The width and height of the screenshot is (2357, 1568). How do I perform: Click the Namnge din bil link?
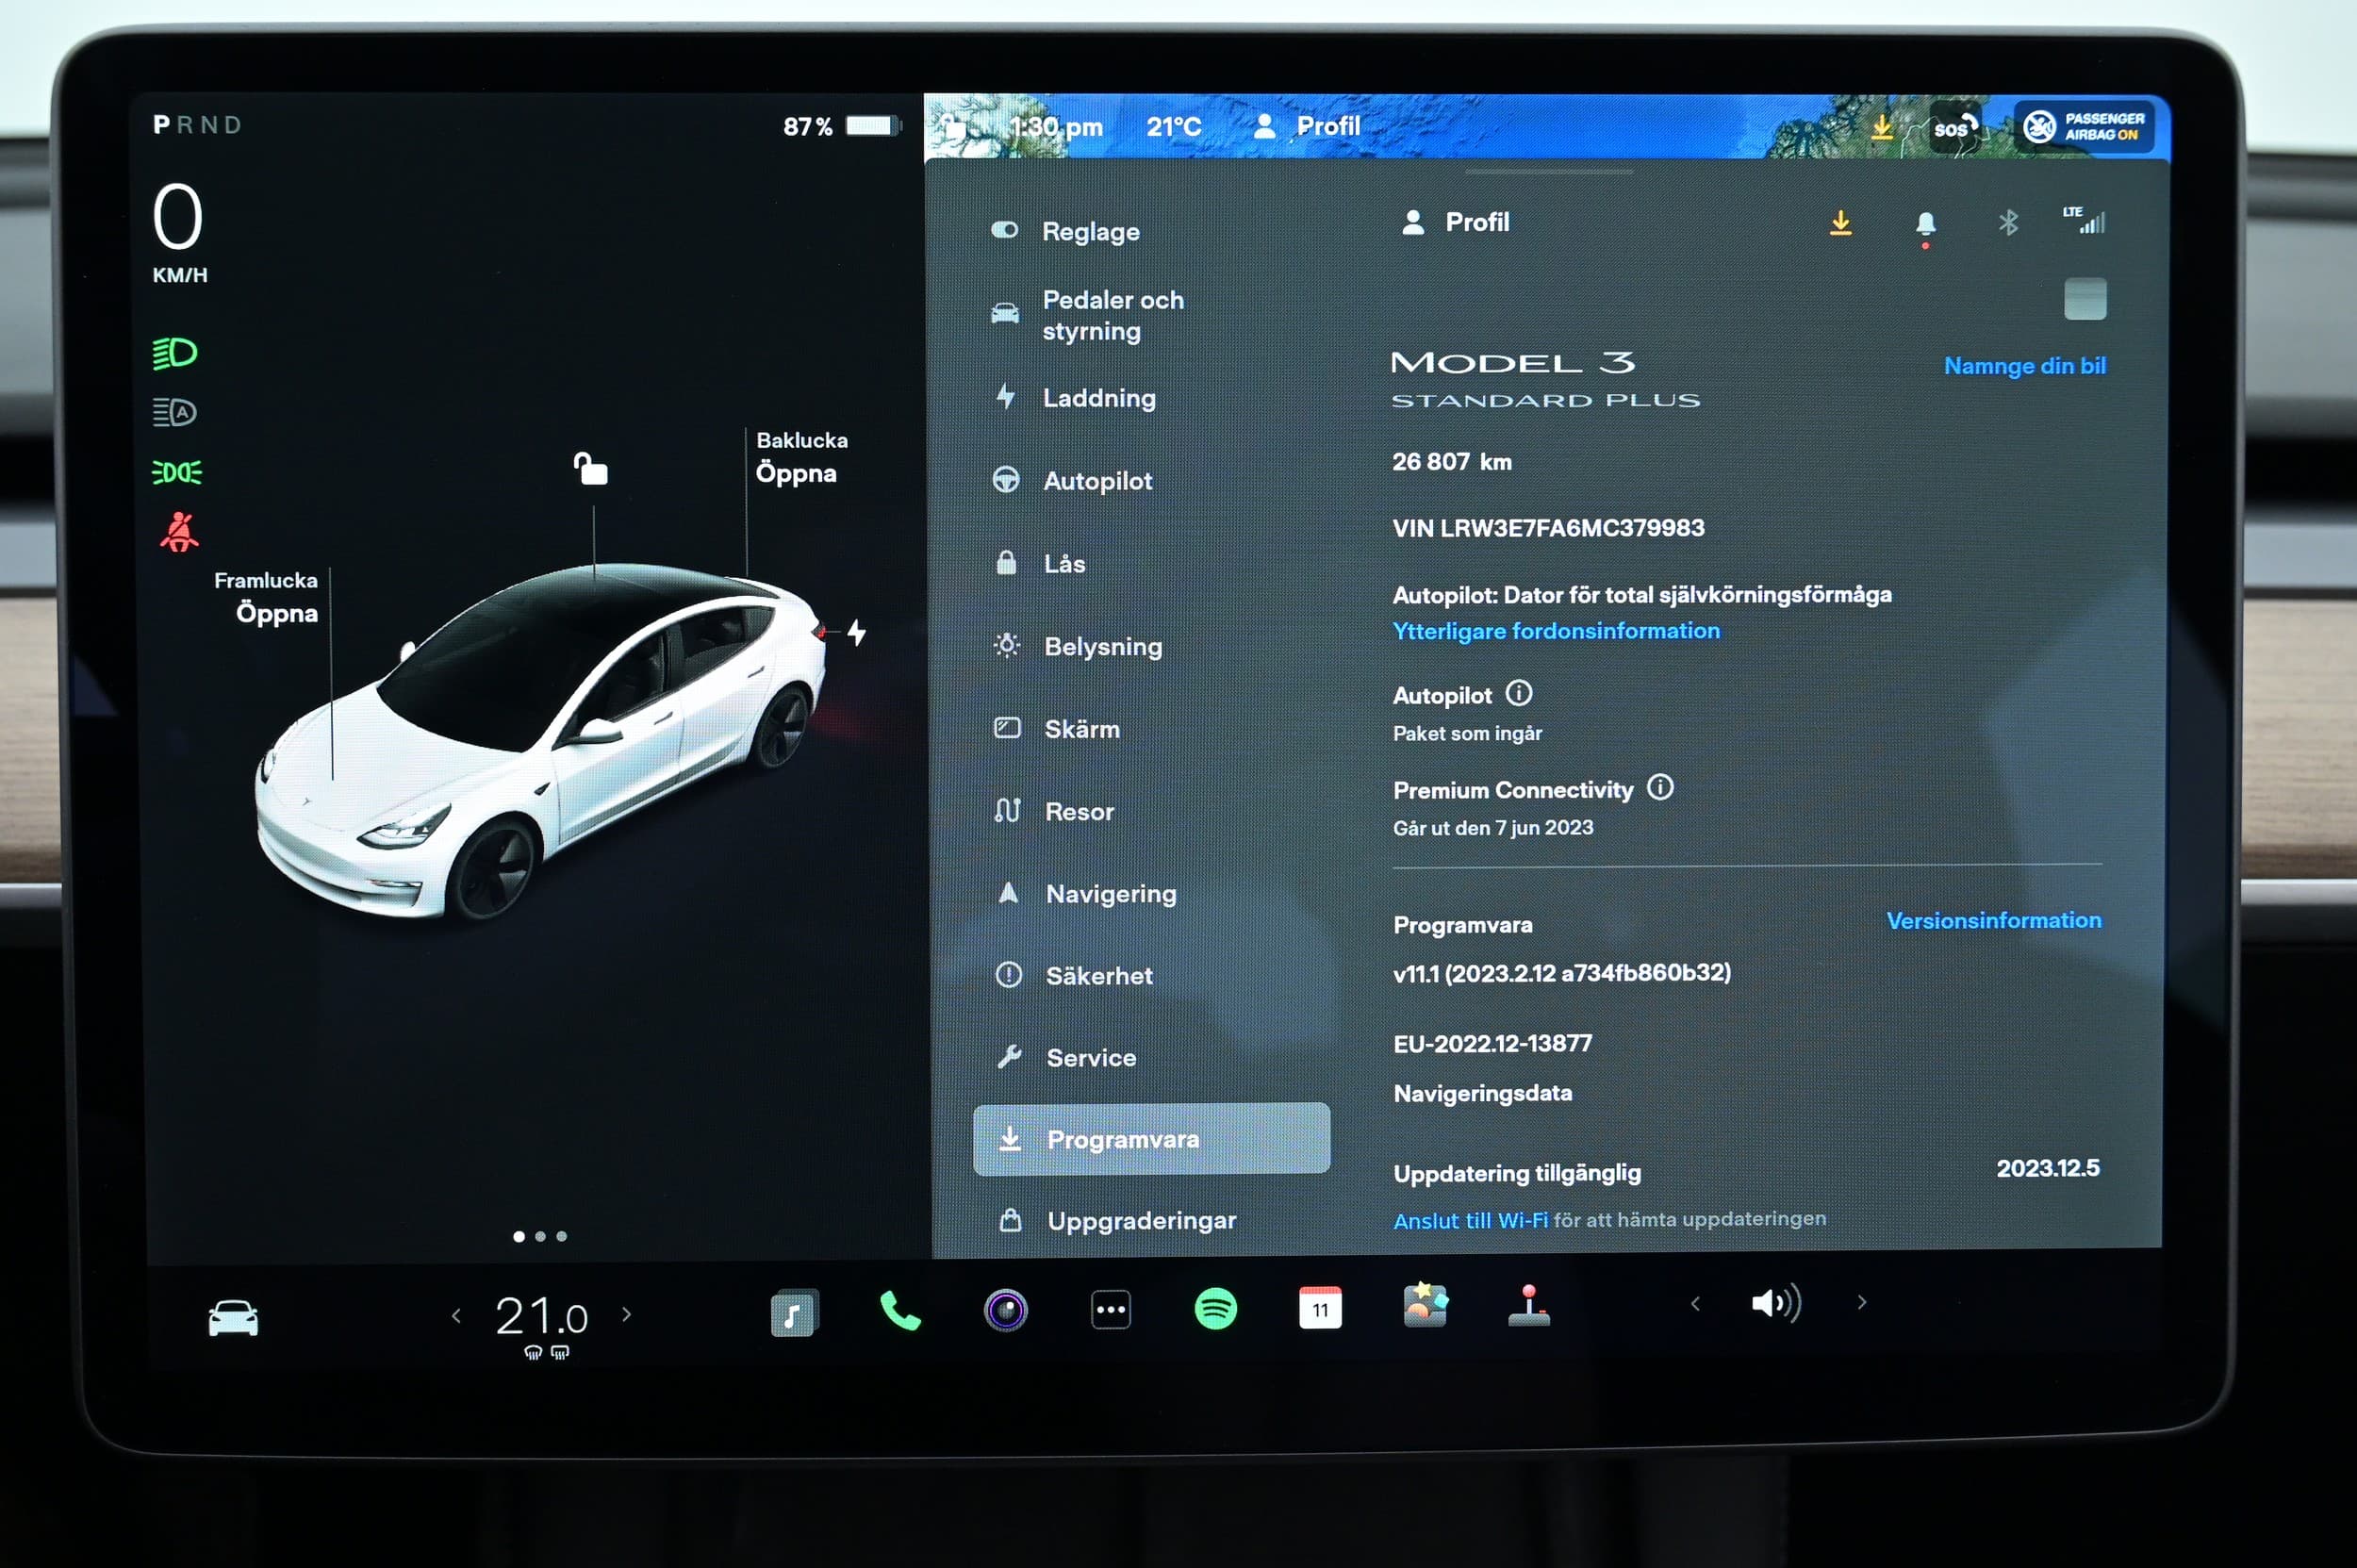(2024, 366)
